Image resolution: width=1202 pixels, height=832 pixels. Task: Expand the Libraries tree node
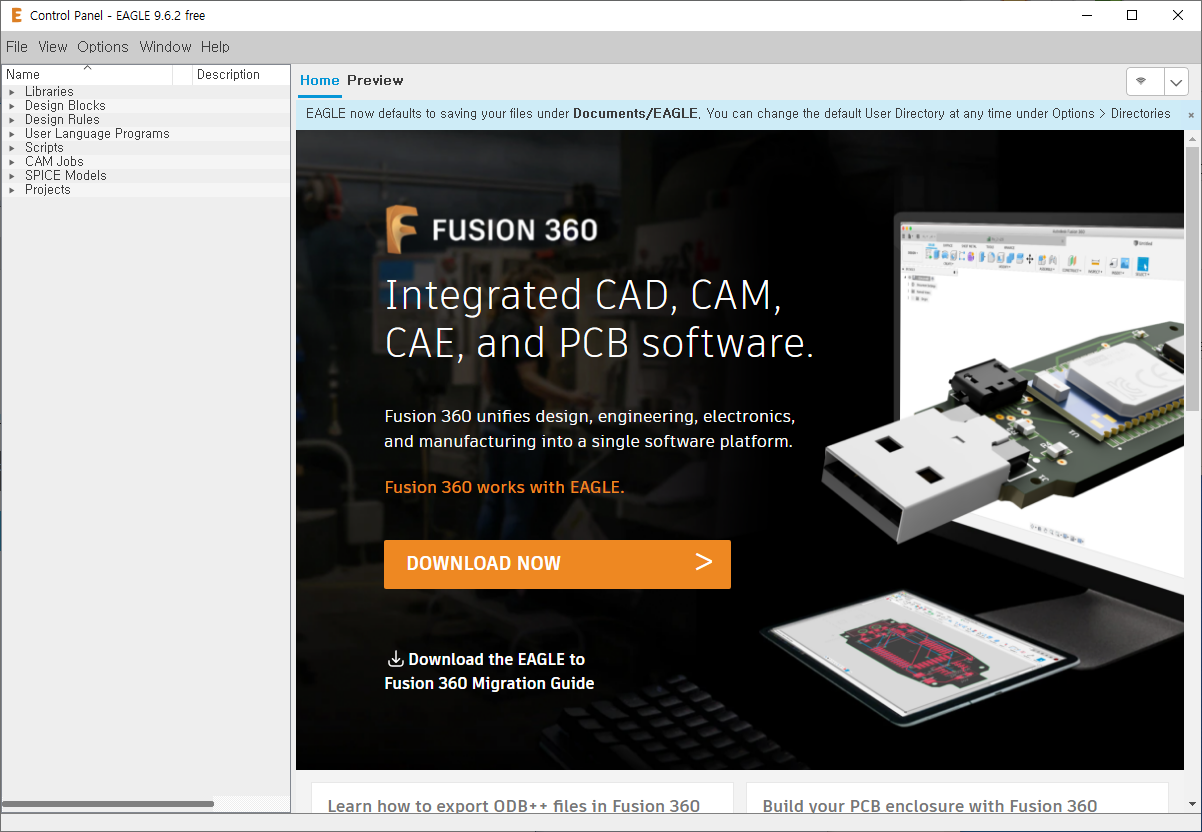click(12, 92)
